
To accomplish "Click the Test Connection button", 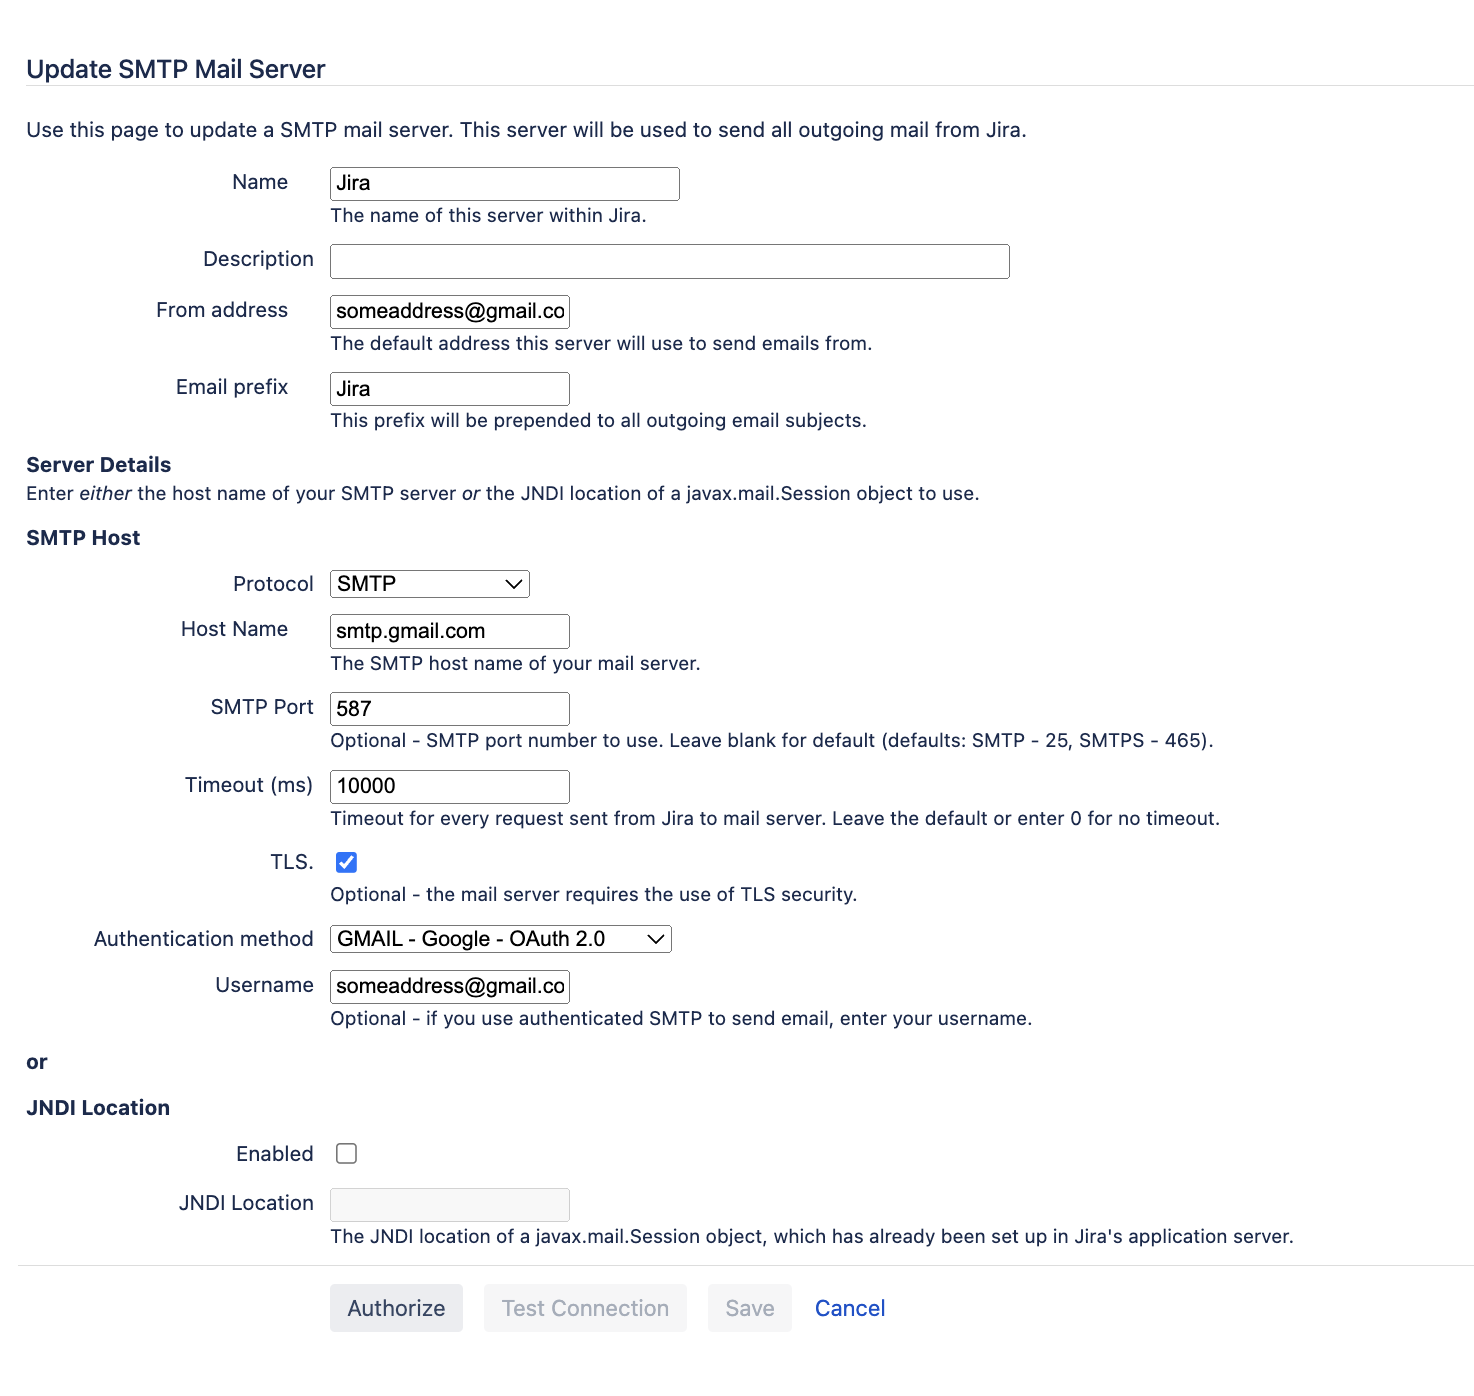I will (x=585, y=1308).
